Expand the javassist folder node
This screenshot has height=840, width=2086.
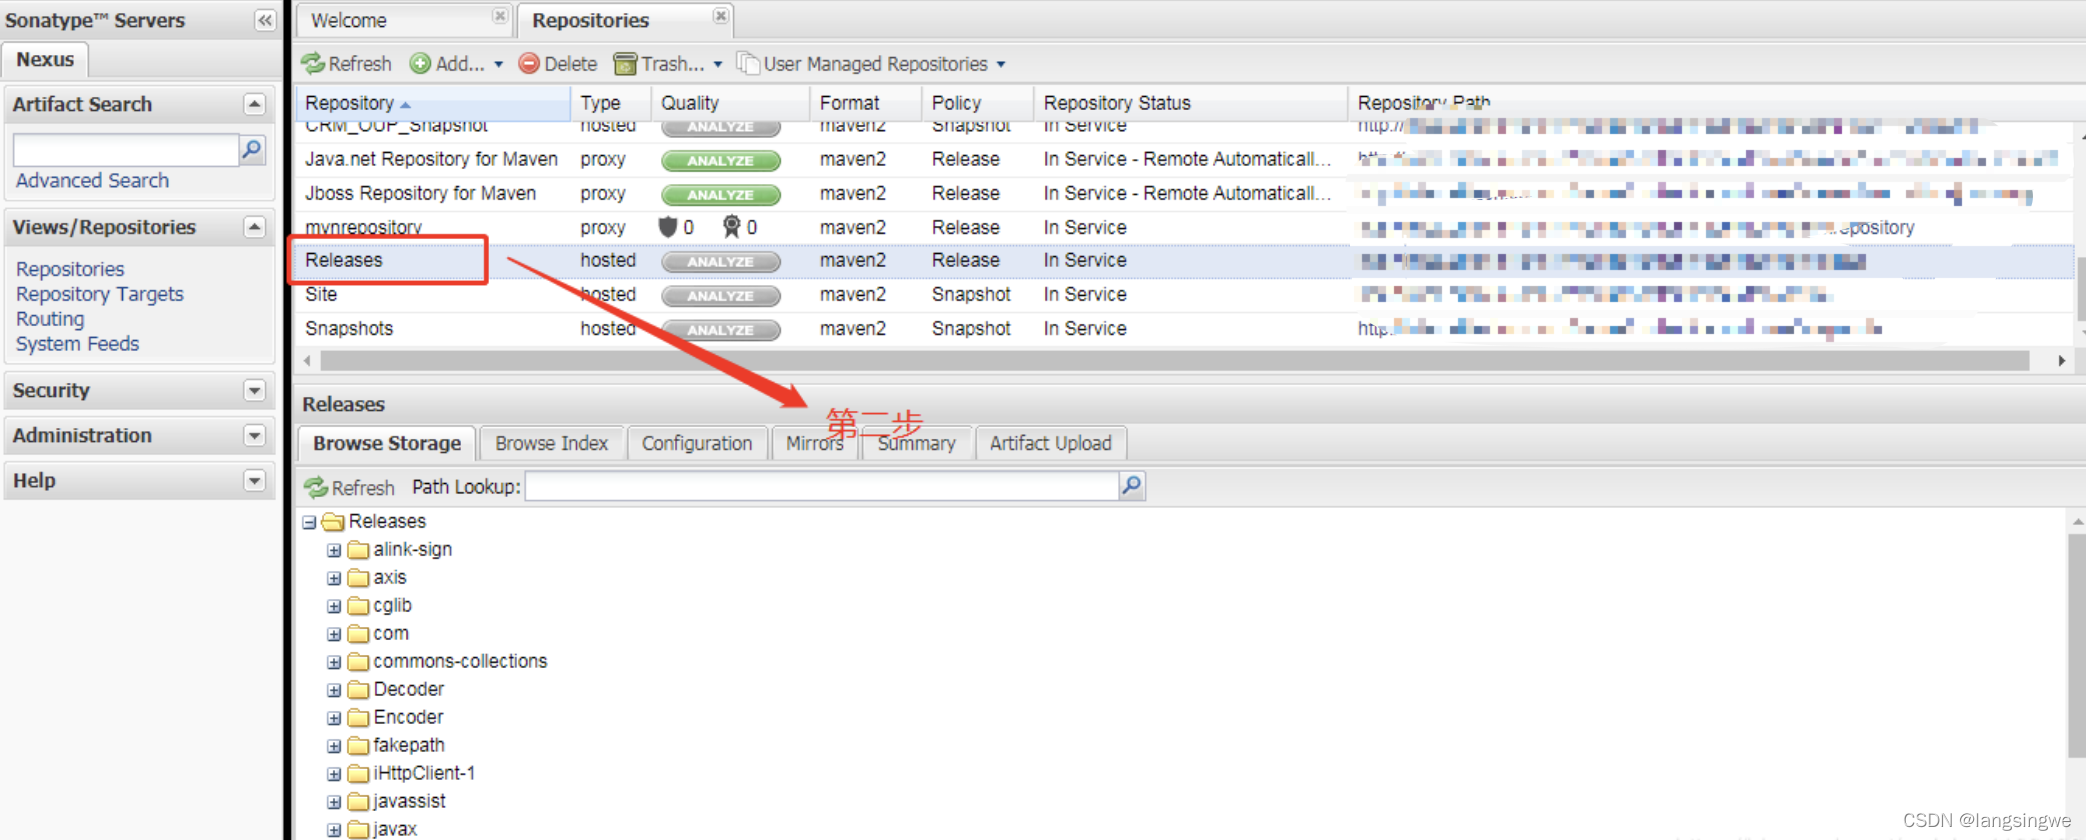[x=334, y=802]
